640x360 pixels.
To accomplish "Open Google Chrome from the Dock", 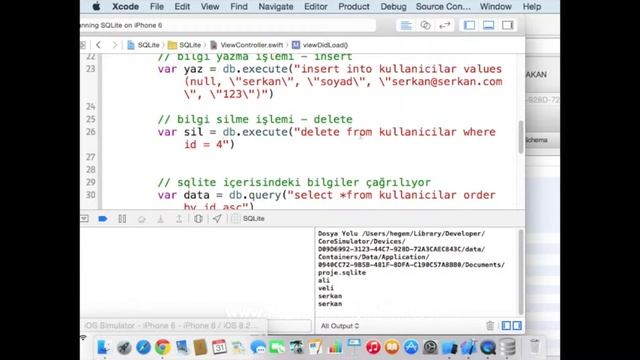I will [x=162, y=347].
